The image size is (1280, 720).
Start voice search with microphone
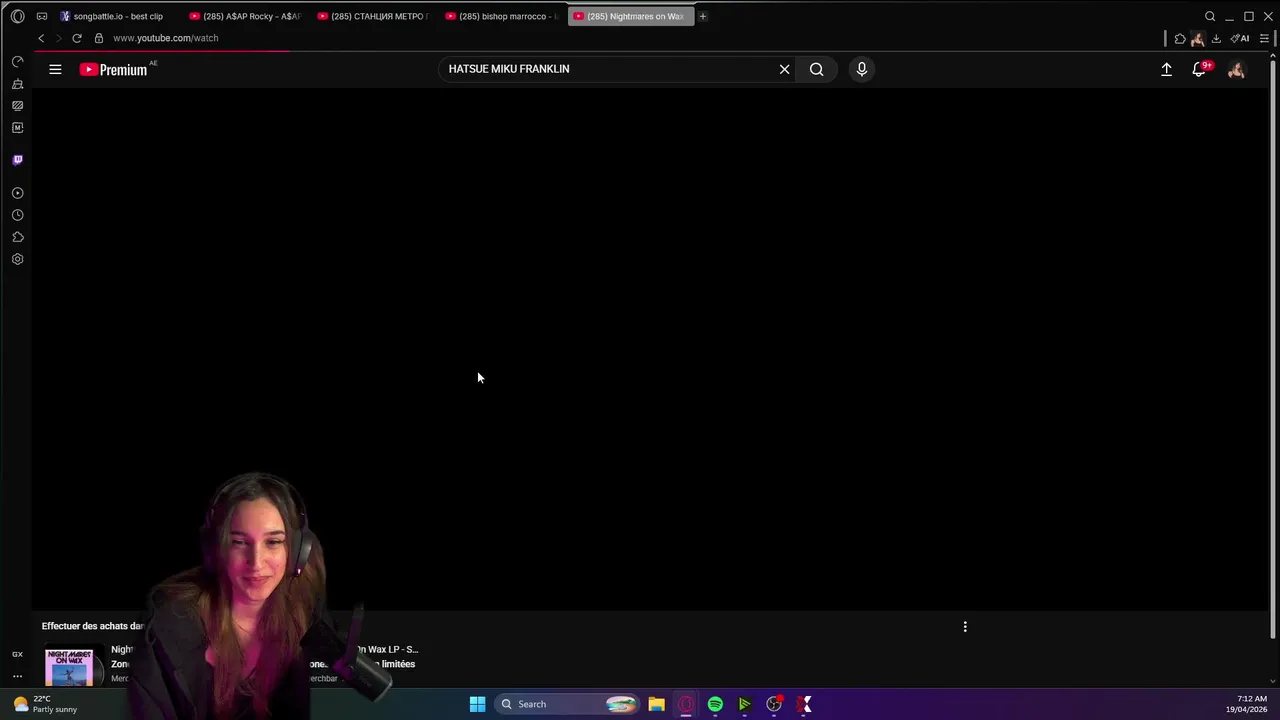tap(862, 69)
